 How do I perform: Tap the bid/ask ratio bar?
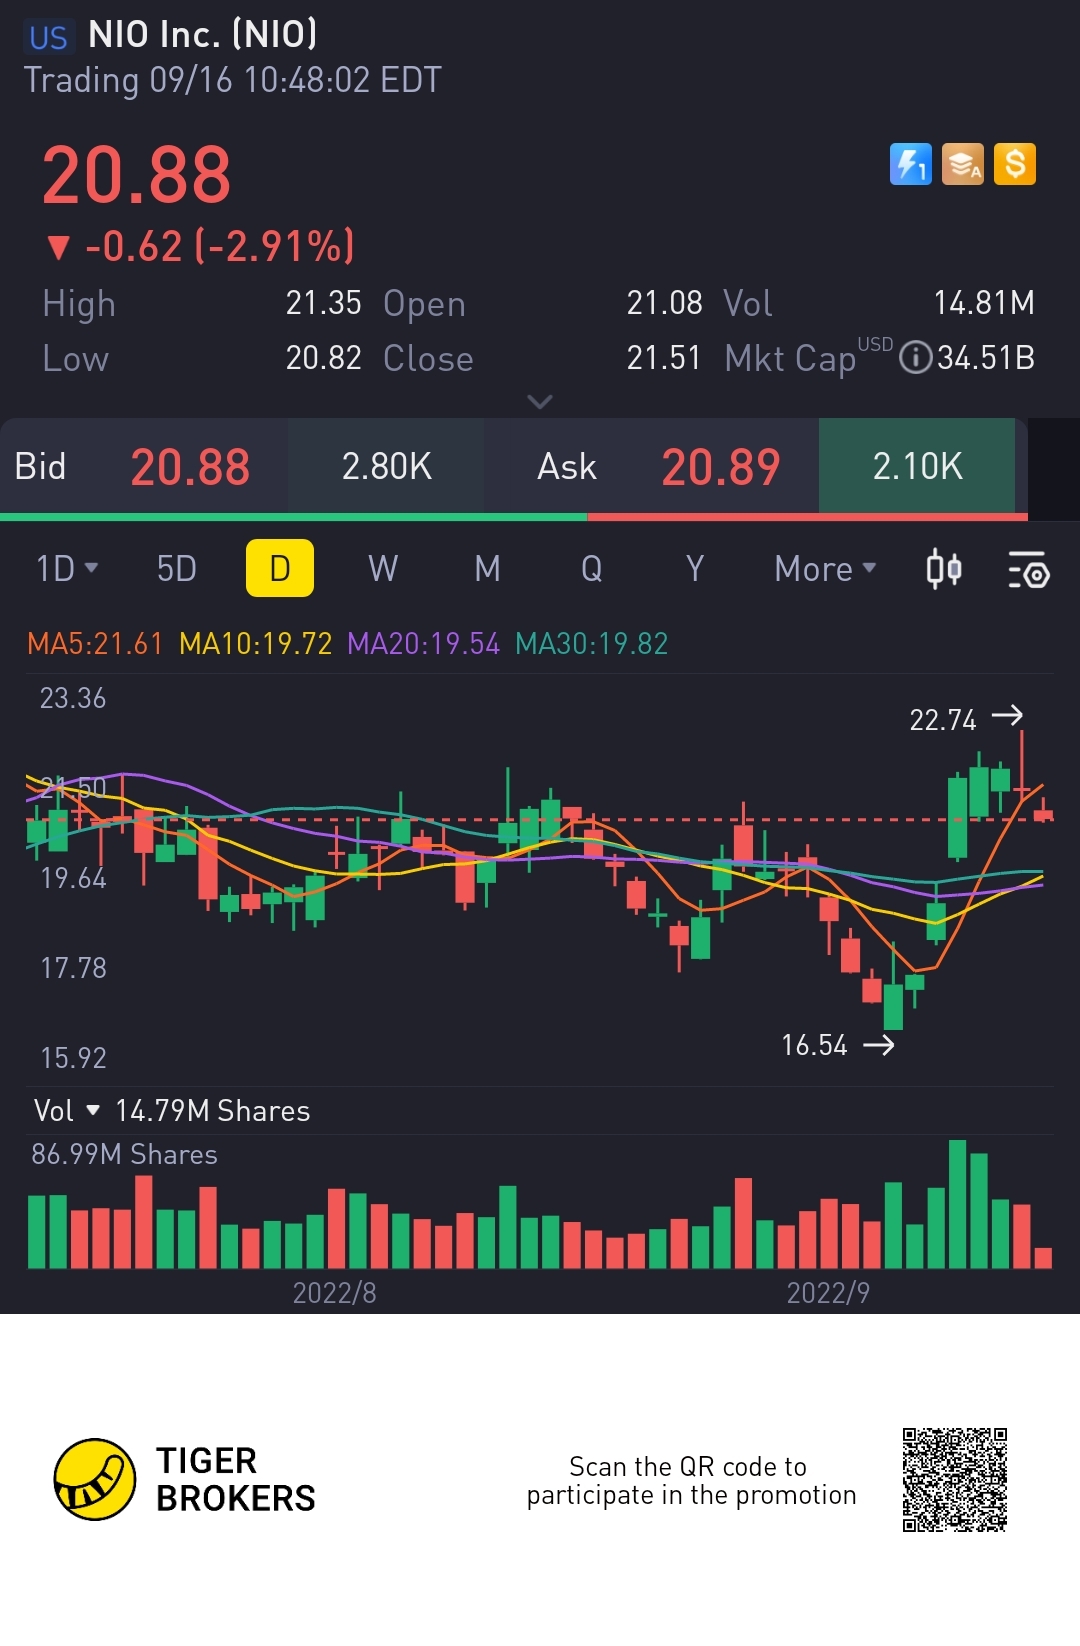pyautogui.click(x=514, y=517)
